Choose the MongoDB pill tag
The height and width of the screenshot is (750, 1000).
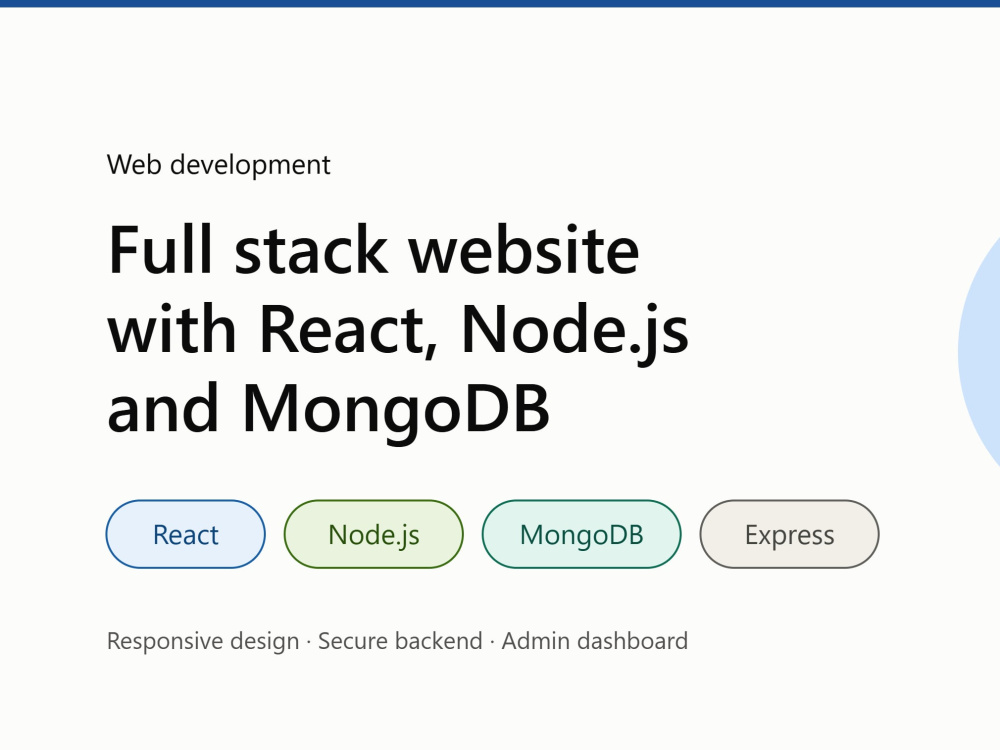click(582, 534)
